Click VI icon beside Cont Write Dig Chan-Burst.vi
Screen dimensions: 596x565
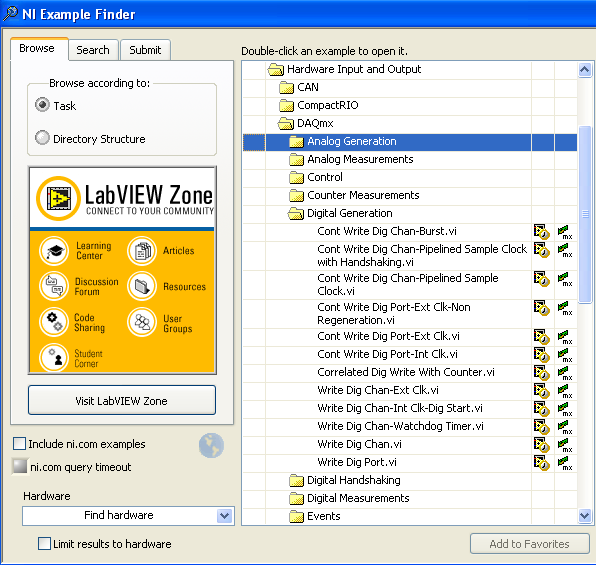(542, 231)
